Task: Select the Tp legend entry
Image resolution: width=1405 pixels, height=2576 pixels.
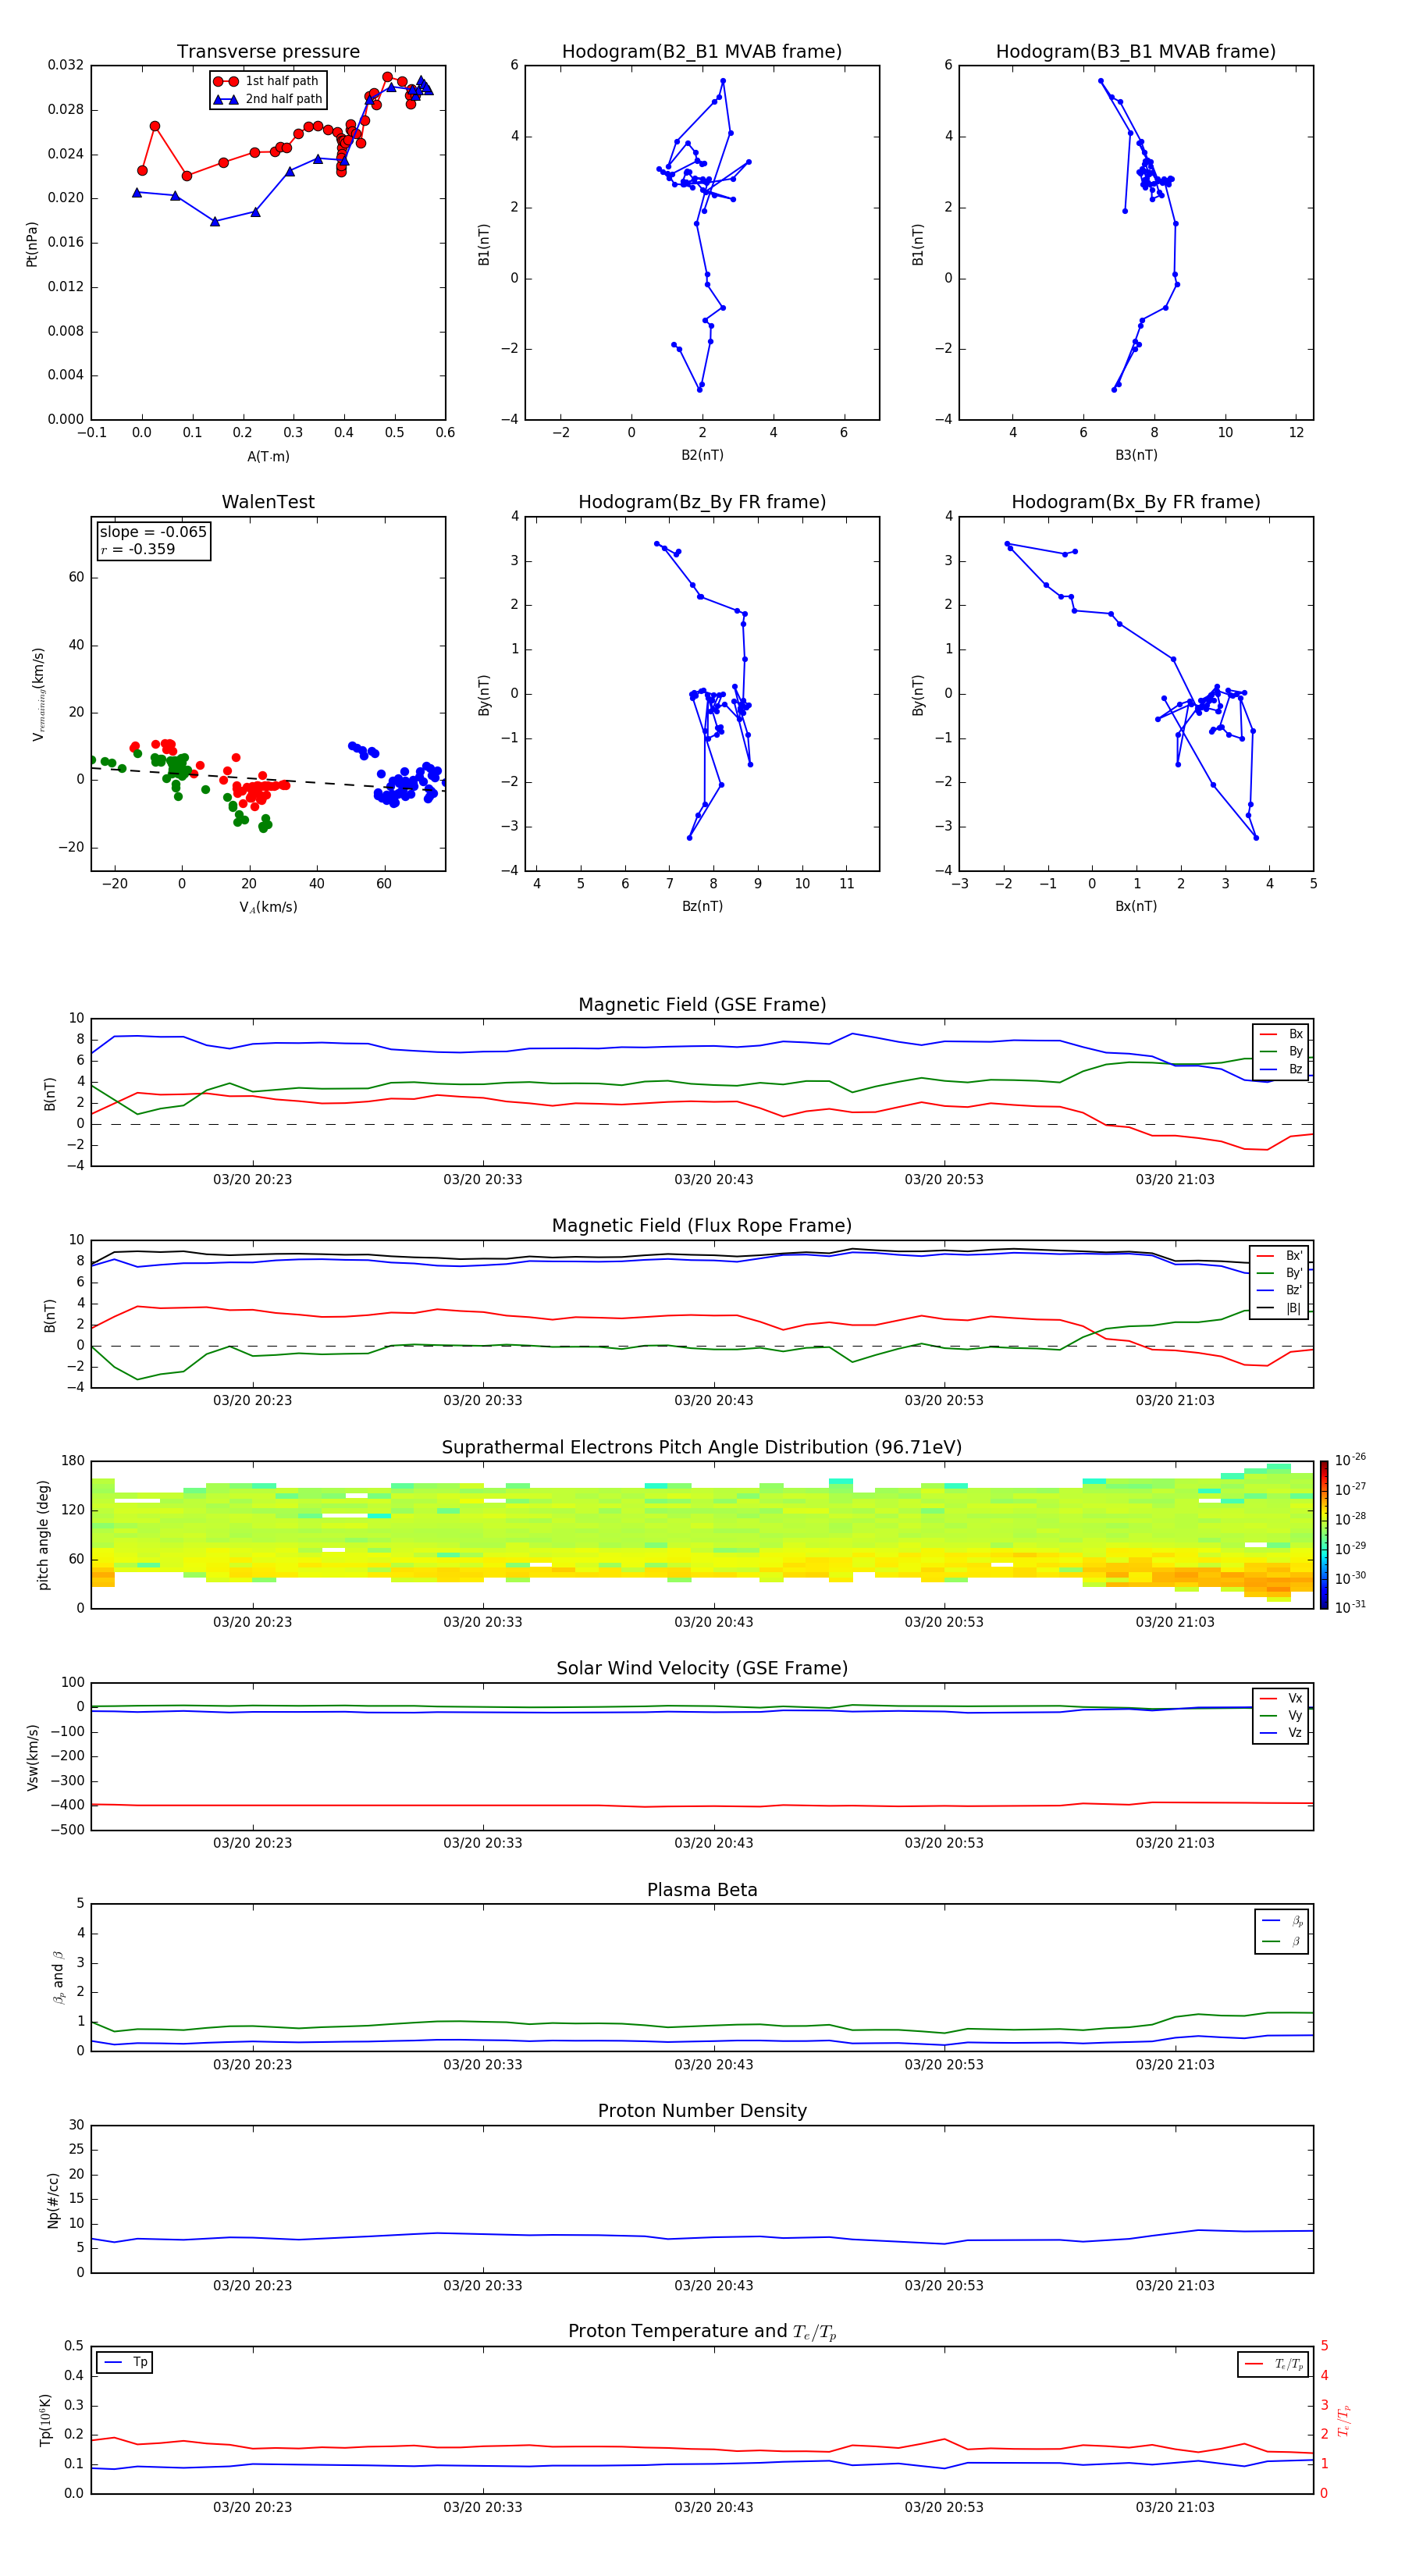Action: pos(125,2362)
